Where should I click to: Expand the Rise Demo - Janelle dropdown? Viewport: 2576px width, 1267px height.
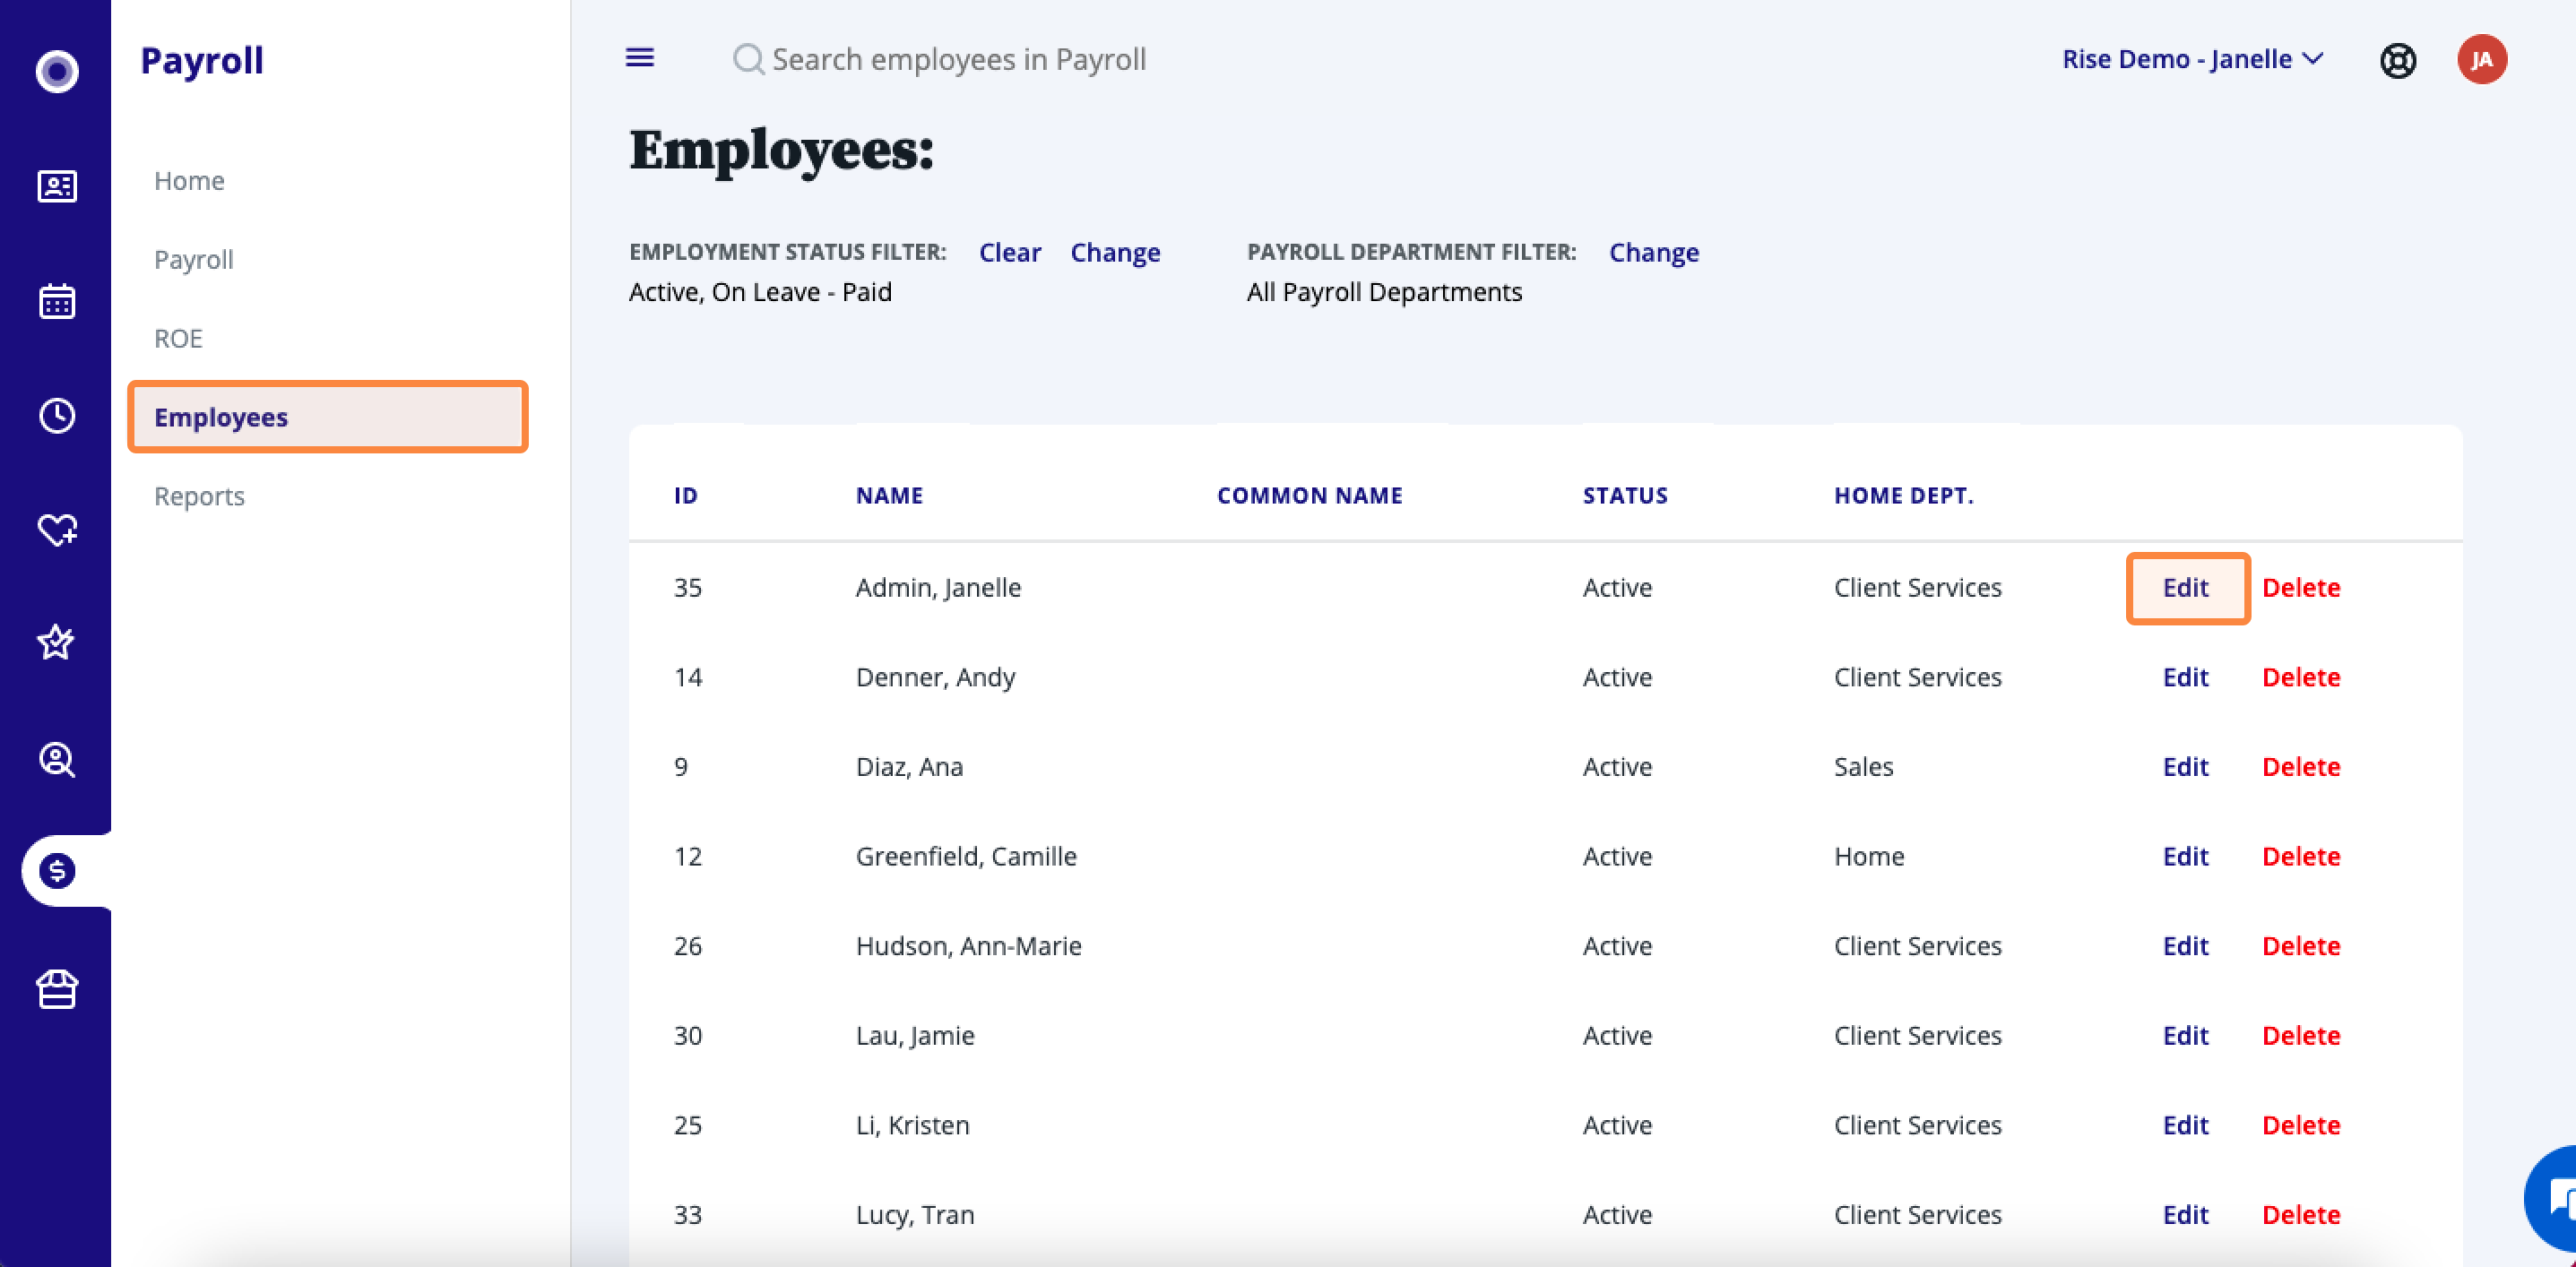(2192, 59)
